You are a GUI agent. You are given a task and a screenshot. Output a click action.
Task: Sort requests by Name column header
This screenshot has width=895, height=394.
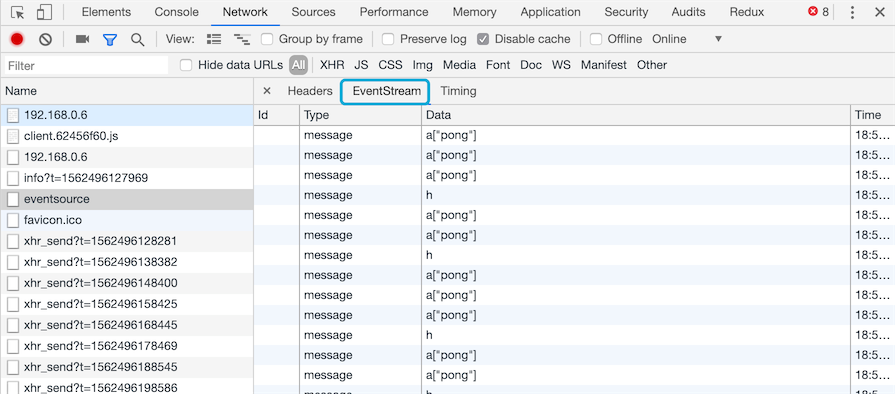pos(127,91)
